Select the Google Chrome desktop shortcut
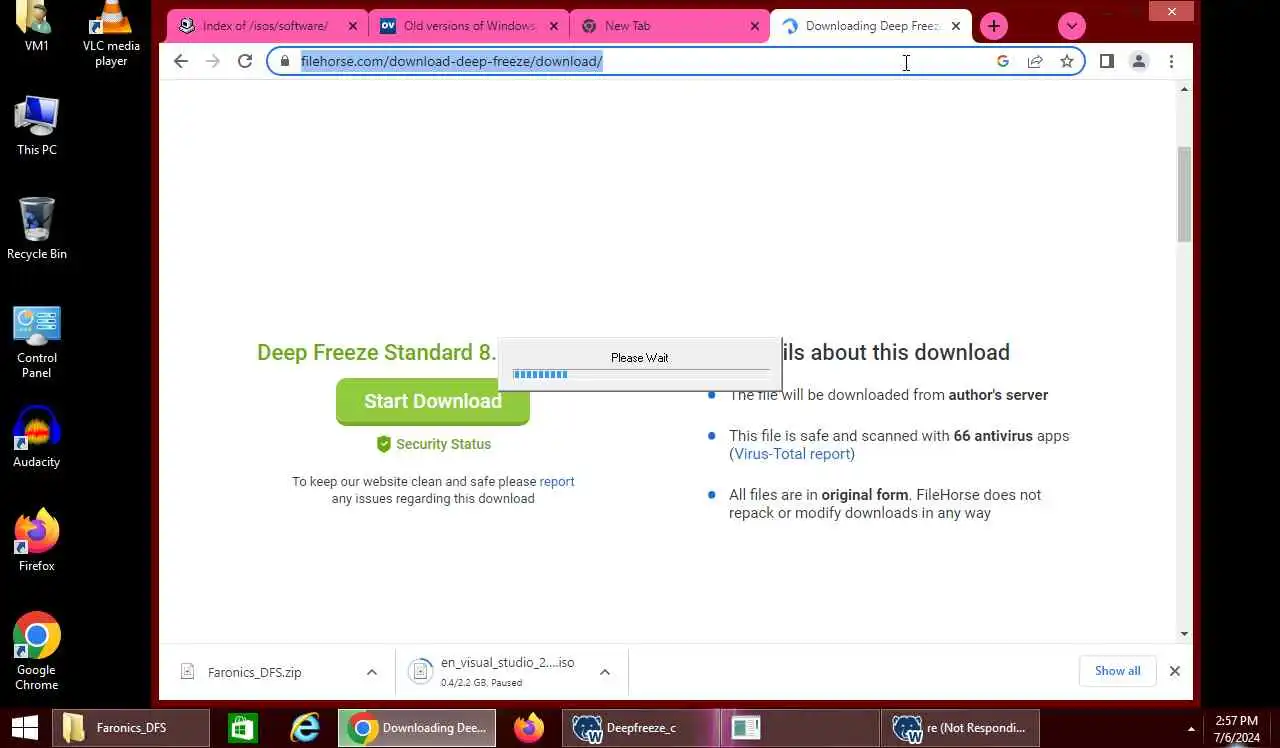1280x748 pixels. coord(37,652)
